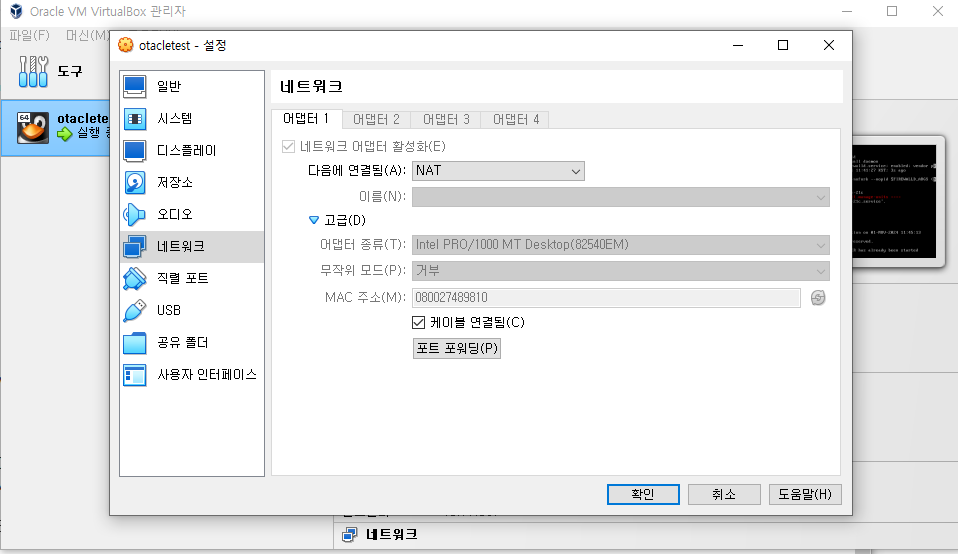Open the 직렬 포트 serial port icon
The height and width of the screenshot is (554, 958).
tap(134, 279)
